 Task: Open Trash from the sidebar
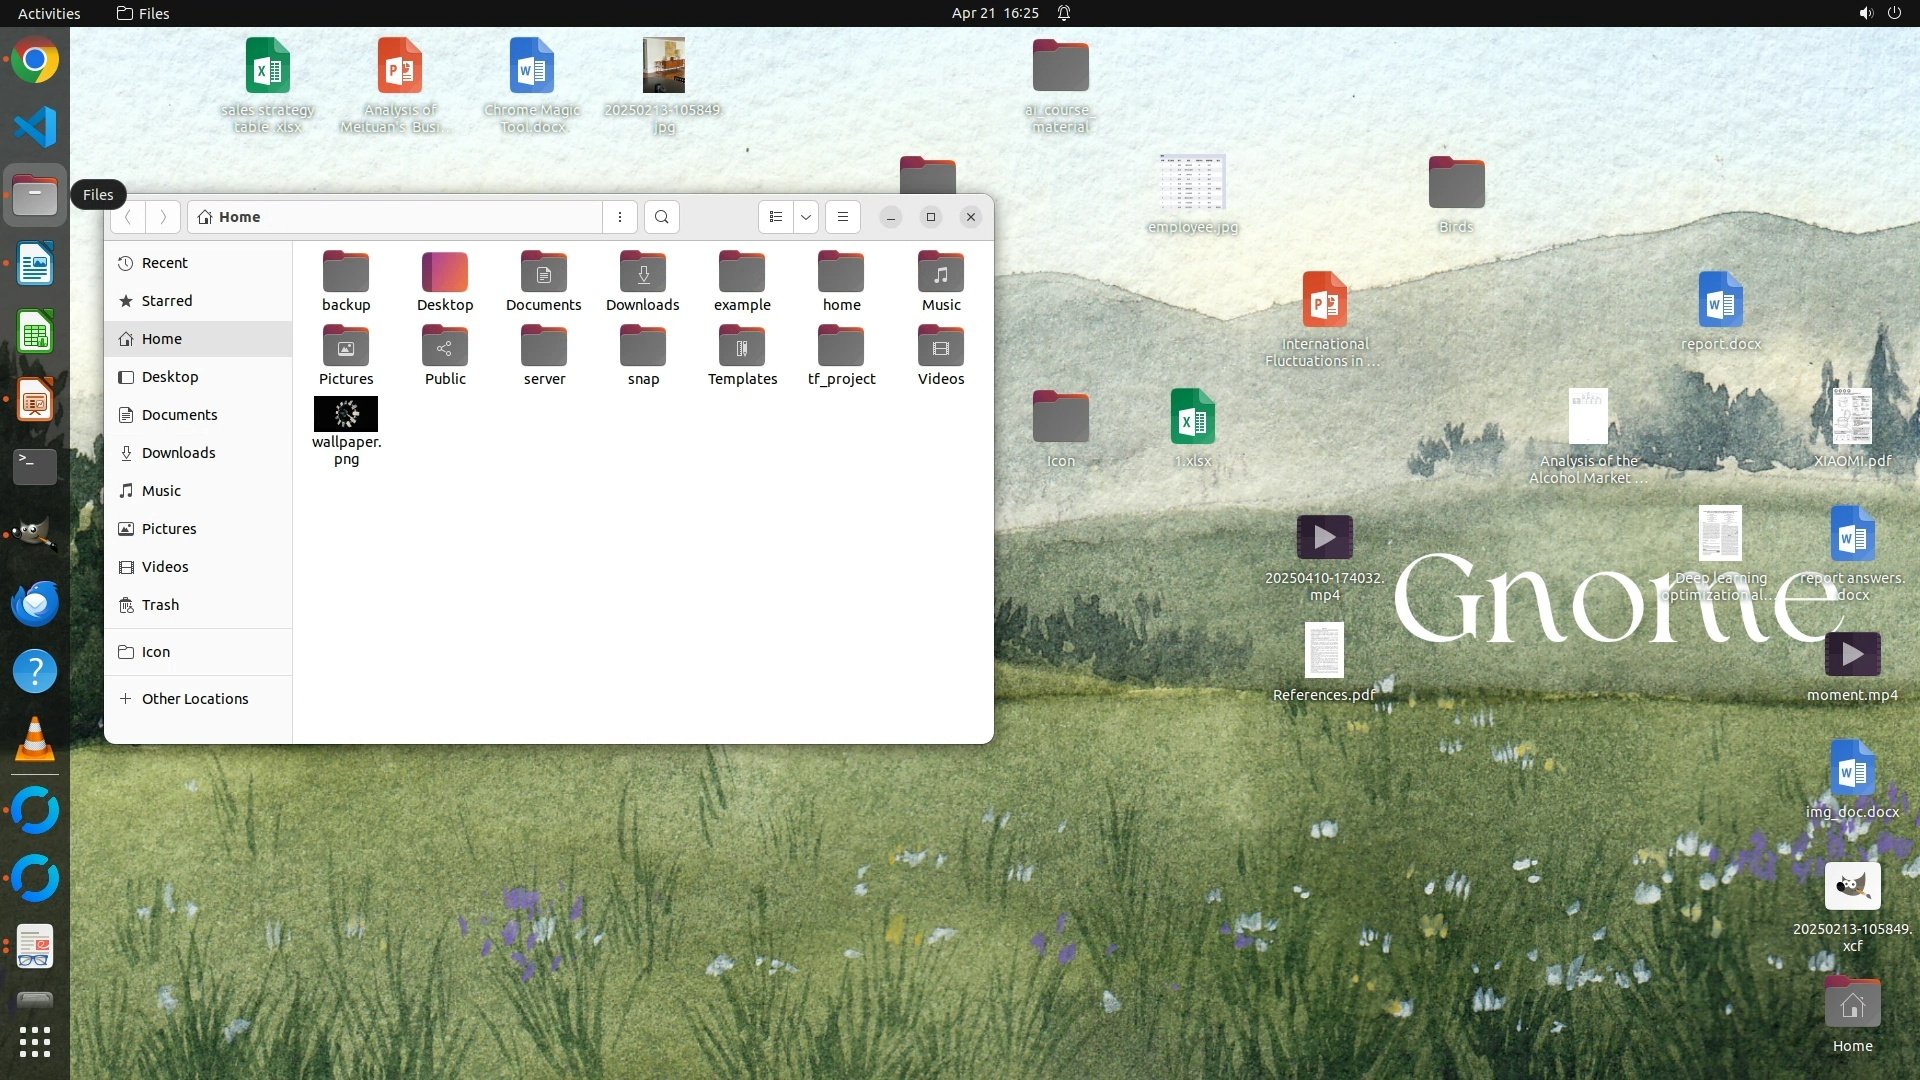pos(160,605)
